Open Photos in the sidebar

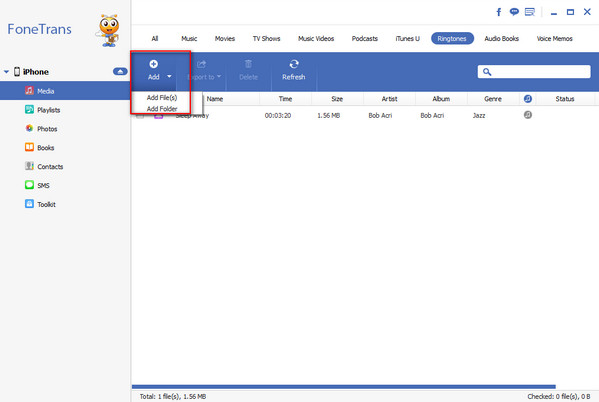[x=47, y=129]
